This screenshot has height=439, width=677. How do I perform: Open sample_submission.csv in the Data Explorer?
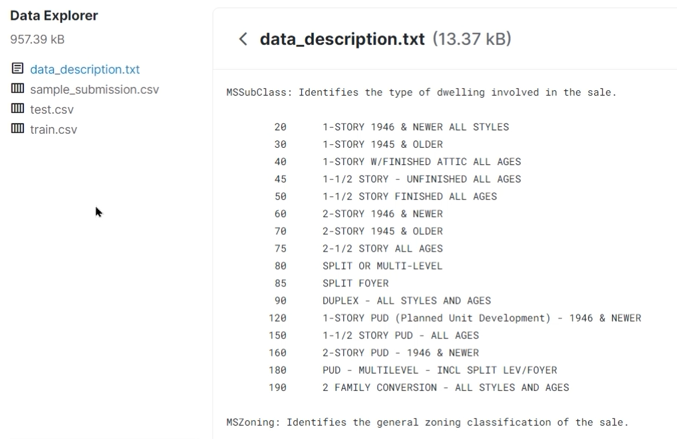(94, 89)
